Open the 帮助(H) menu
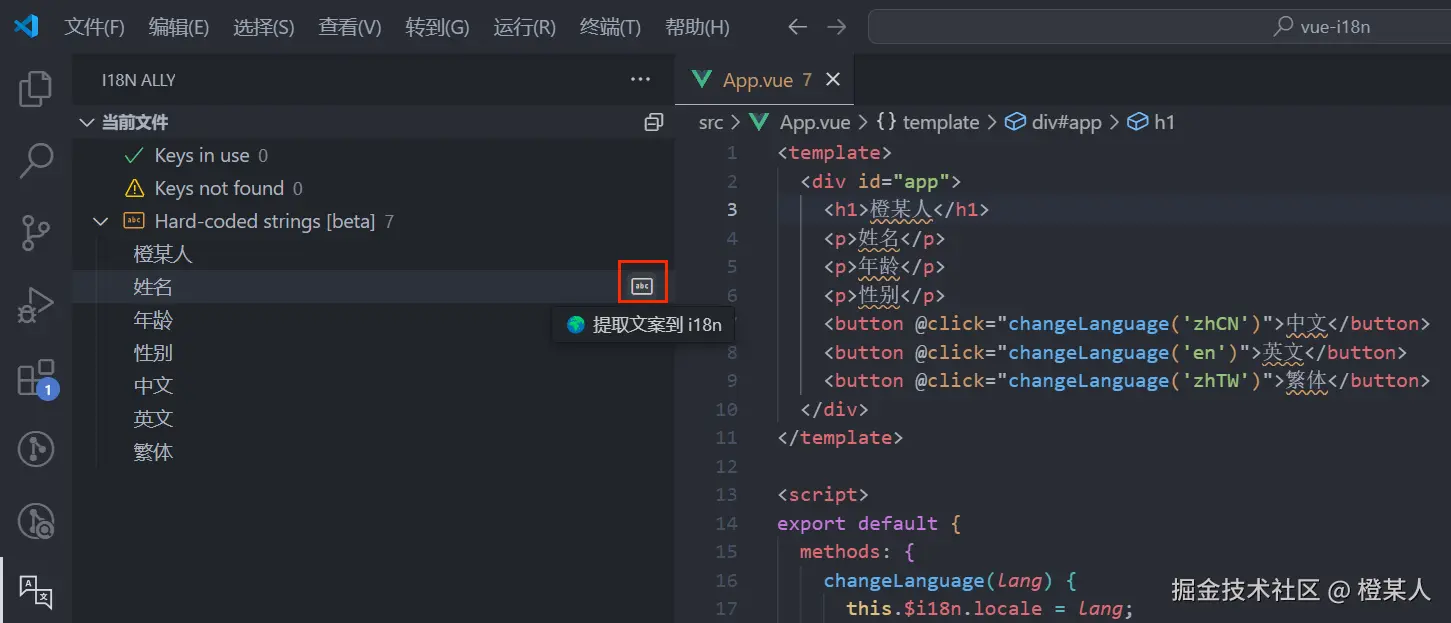Screen dimensions: 1451x623 pos(697,27)
